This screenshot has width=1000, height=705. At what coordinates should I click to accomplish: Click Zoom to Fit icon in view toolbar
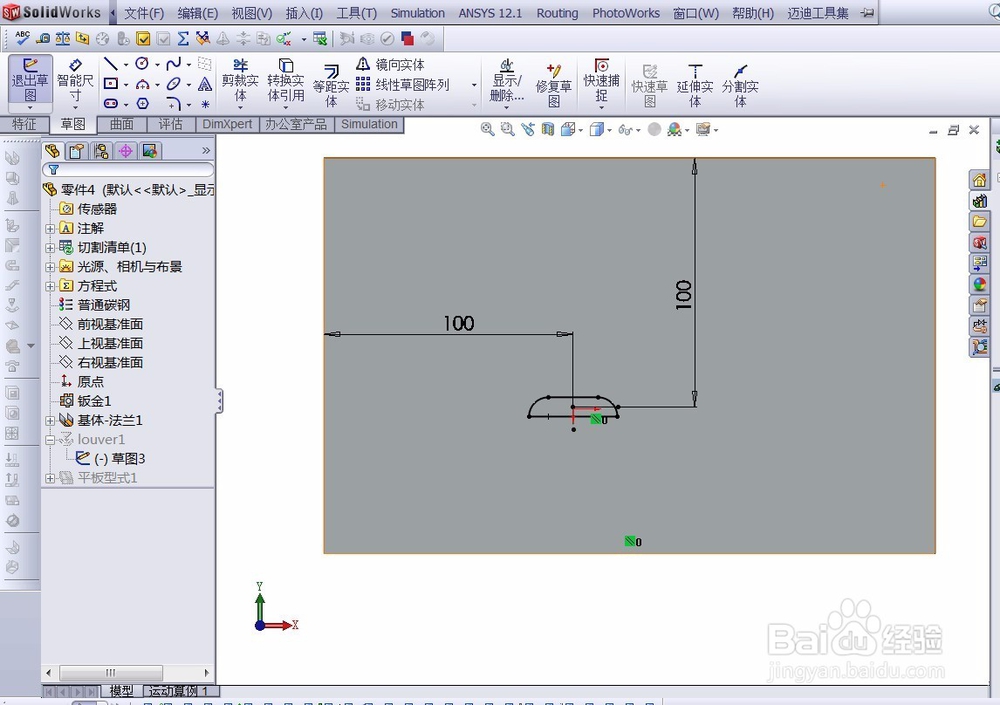pos(487,130)
